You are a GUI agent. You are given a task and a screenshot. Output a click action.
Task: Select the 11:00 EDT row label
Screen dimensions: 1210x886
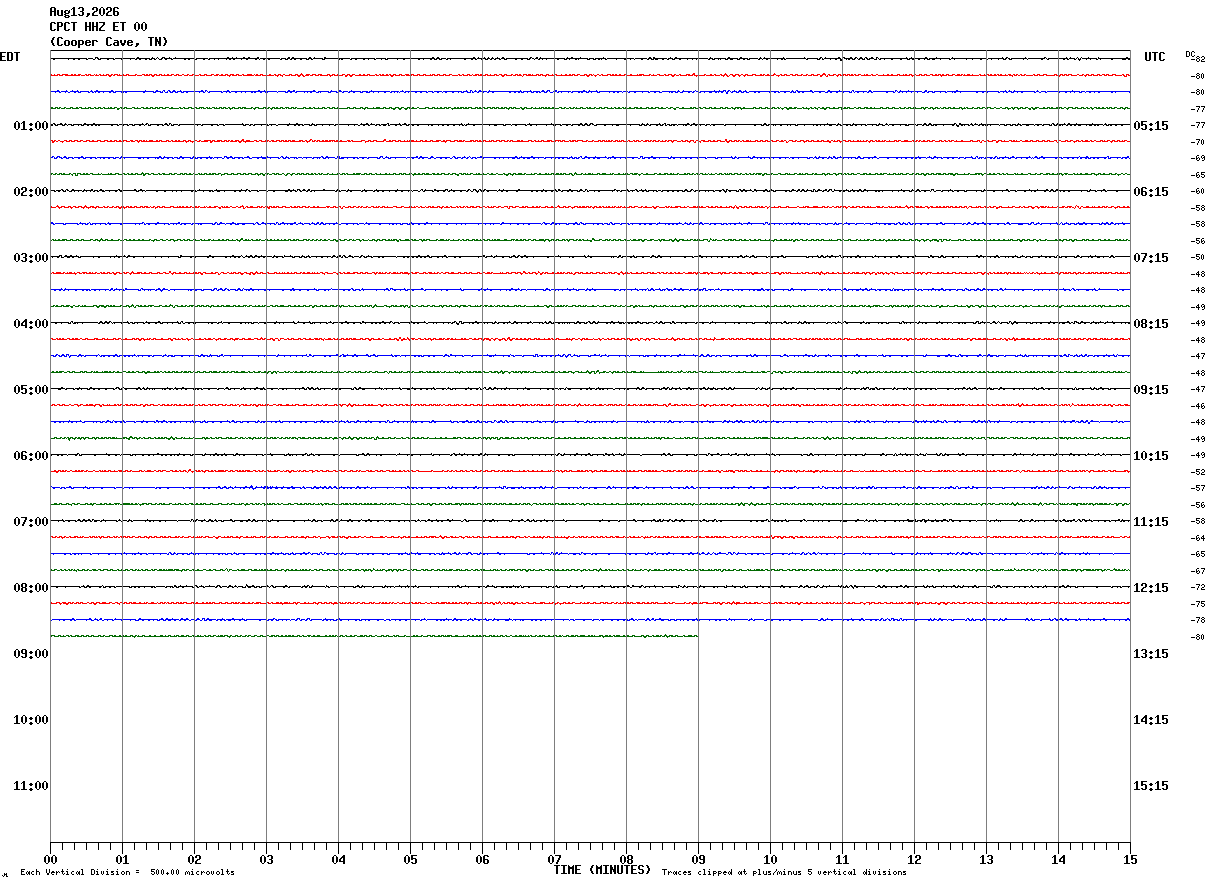click(x=31, y=786)
